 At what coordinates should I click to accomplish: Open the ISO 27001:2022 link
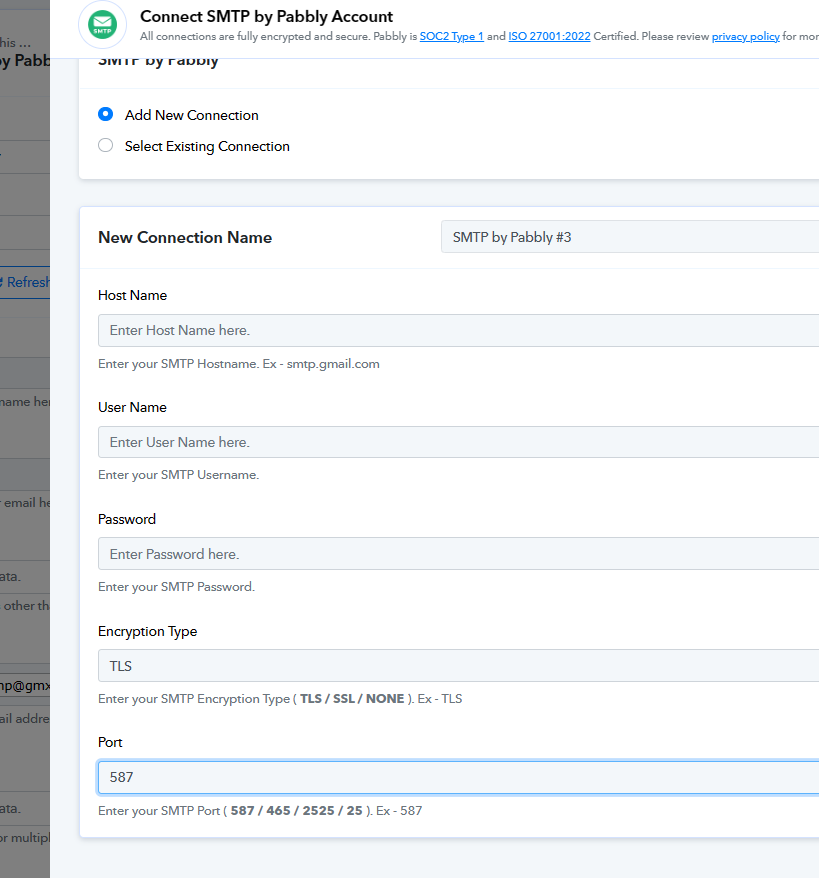[x=549, y=36]
